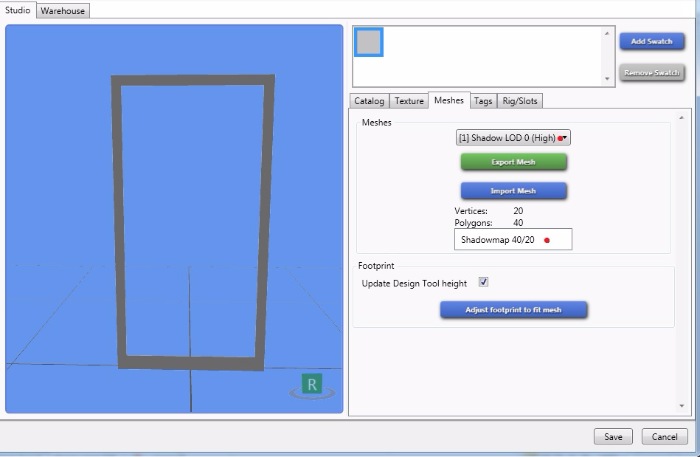
Task: Open the Catalog tab
Action: 369,101
